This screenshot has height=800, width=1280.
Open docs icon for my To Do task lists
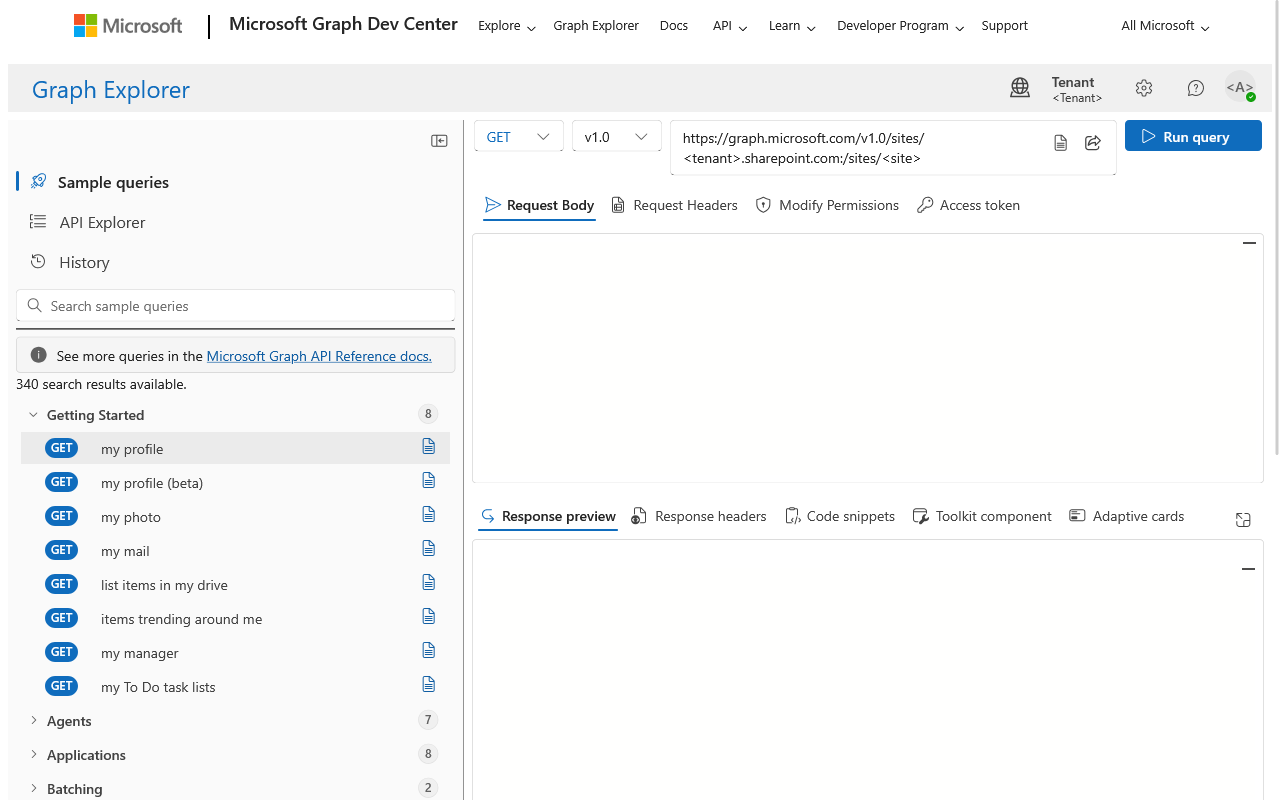point(429,684)
